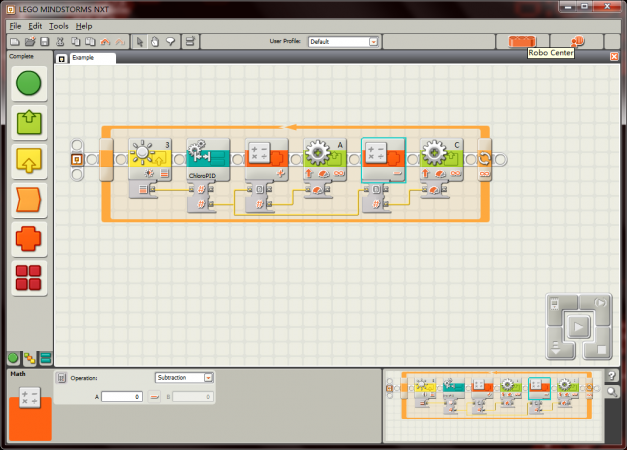Viewport: 627px width, 450px height.
Task: Click the green Common blocks palette icon
Action: pos(30,83)
